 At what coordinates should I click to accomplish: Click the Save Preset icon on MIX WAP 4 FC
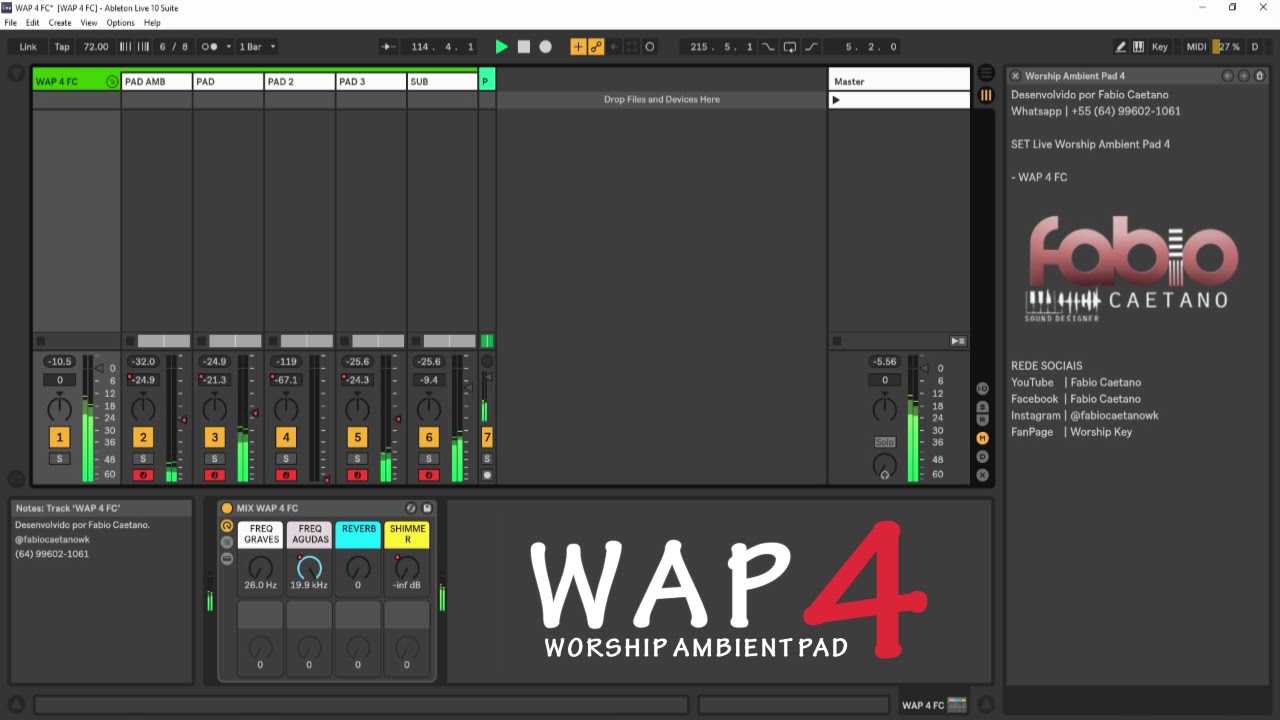click(x=427, y=508)
